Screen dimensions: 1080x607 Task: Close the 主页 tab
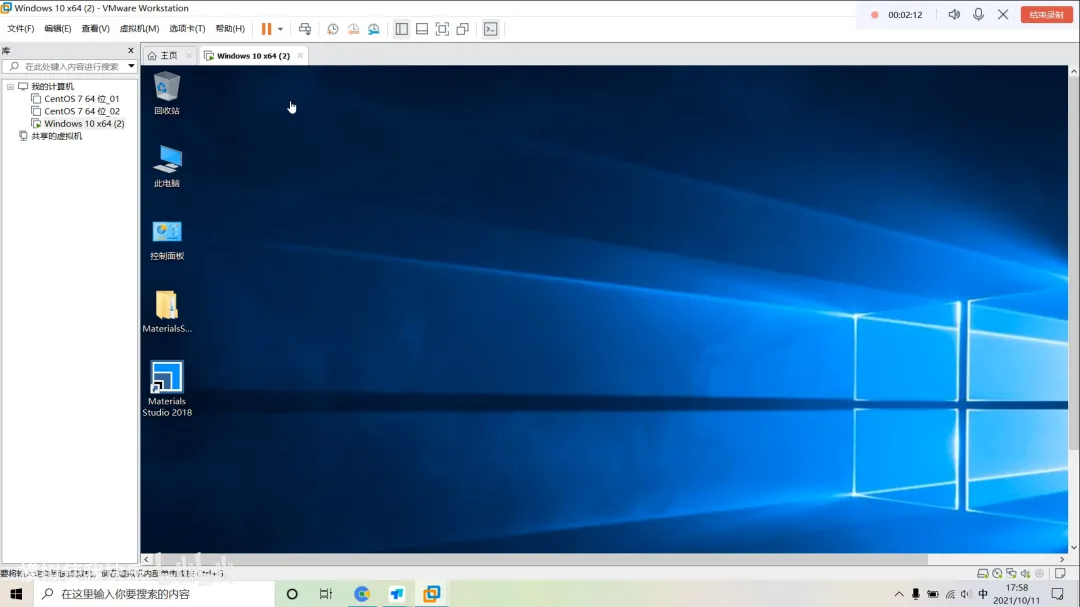pos(189,56)
